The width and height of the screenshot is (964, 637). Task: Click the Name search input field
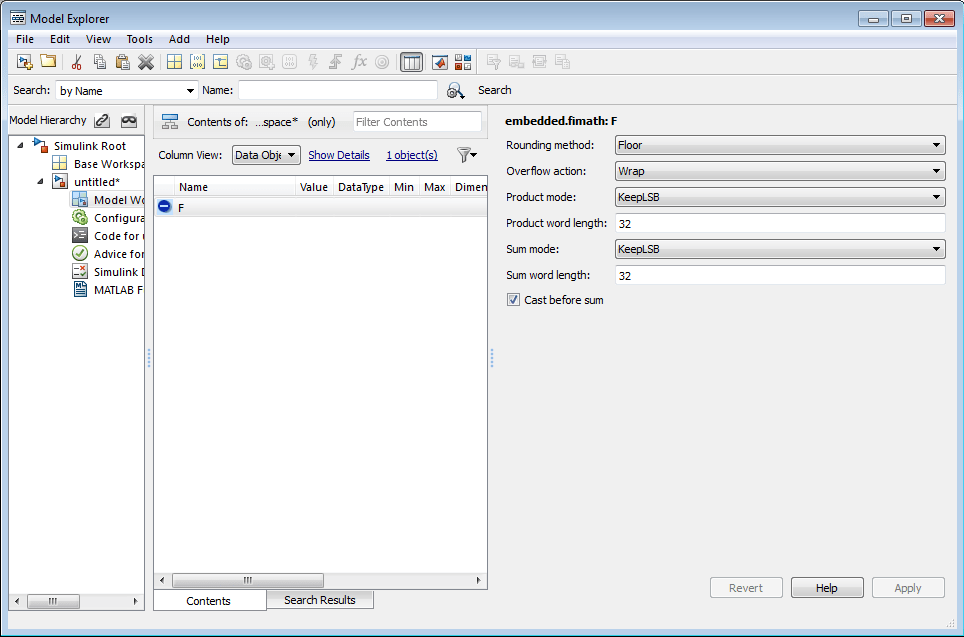point(338,90)
